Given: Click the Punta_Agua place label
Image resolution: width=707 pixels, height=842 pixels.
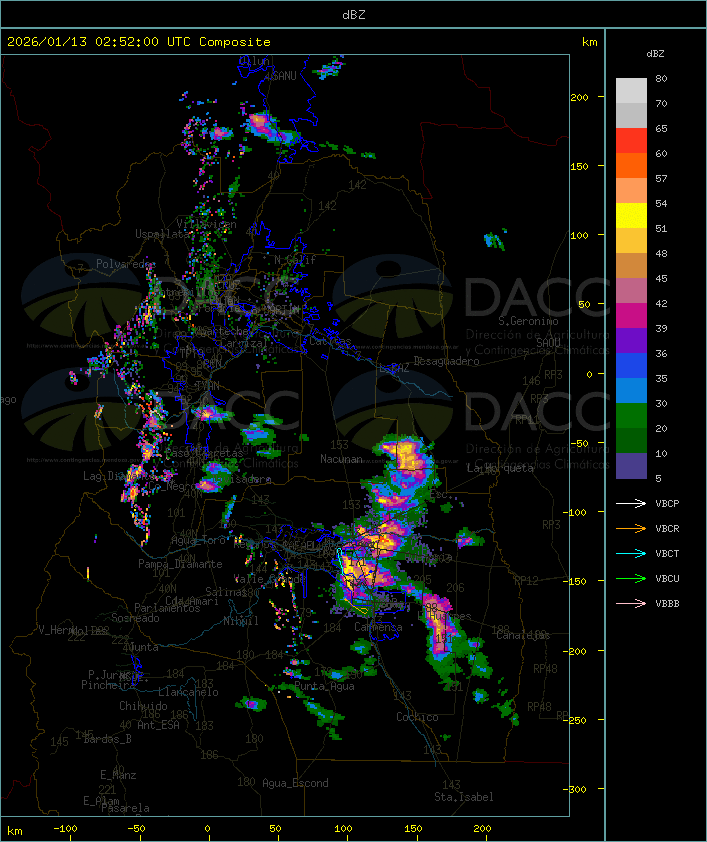Looking at the screenshot, I should 324,686.
